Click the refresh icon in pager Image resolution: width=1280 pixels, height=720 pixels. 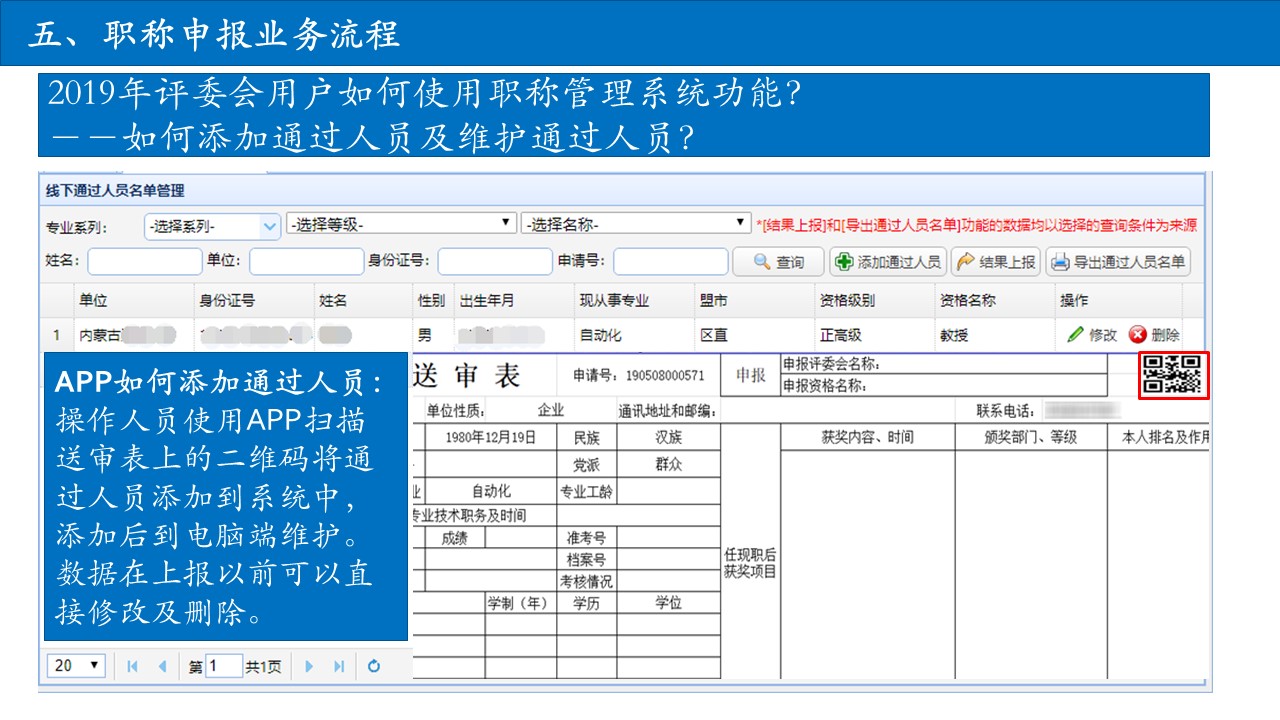tap(374, 666)
